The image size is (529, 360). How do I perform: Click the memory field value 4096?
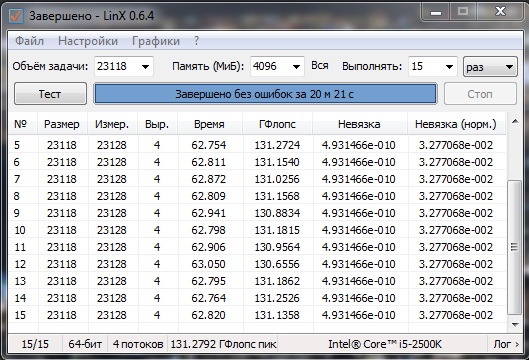[x=265, y=66]
